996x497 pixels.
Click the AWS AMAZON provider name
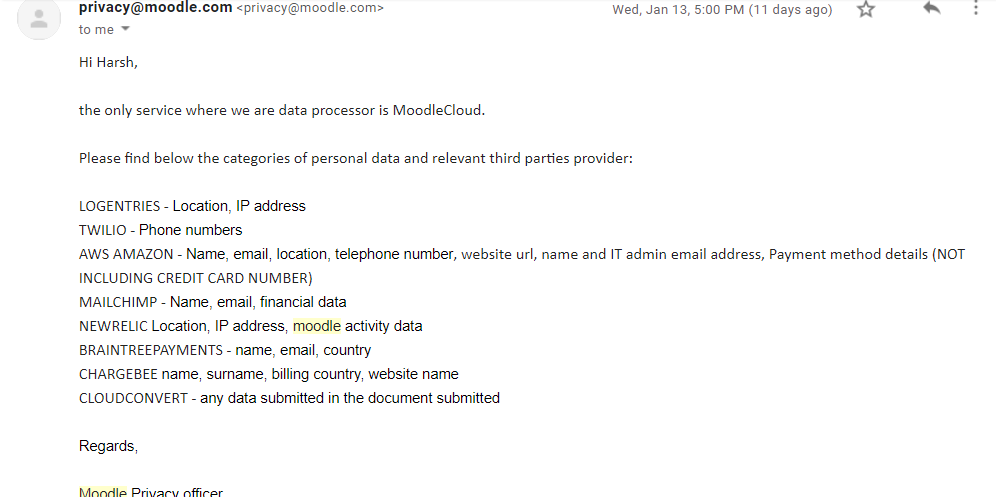[x=127, y=254]
